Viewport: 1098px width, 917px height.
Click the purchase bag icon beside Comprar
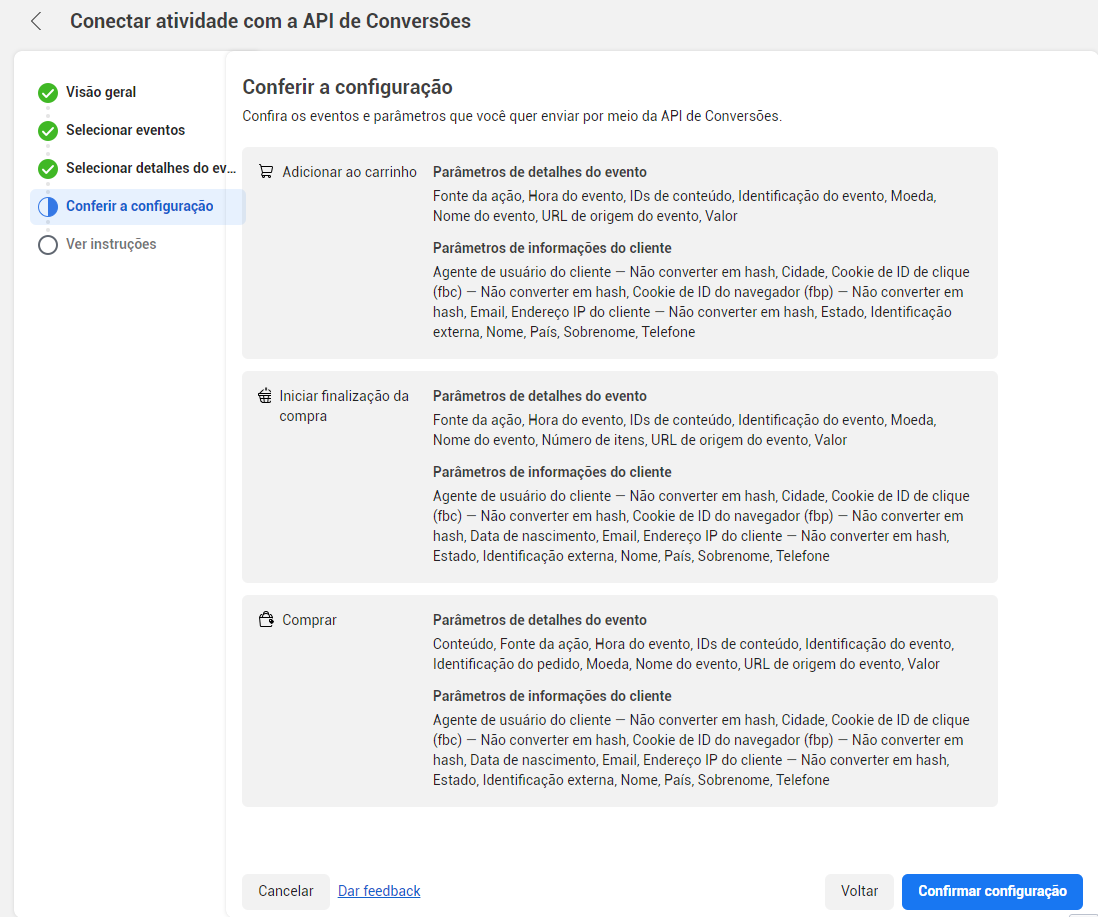[x=266, y=618]
